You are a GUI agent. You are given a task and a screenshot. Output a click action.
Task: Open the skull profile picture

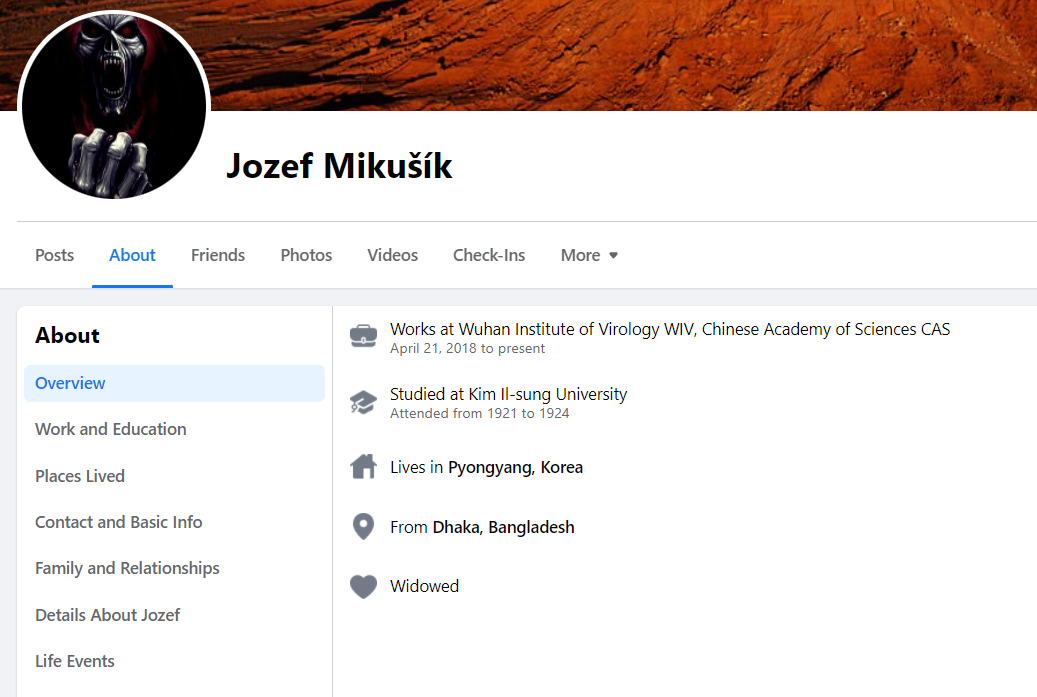pyautogui.click(x=114, y=106)
